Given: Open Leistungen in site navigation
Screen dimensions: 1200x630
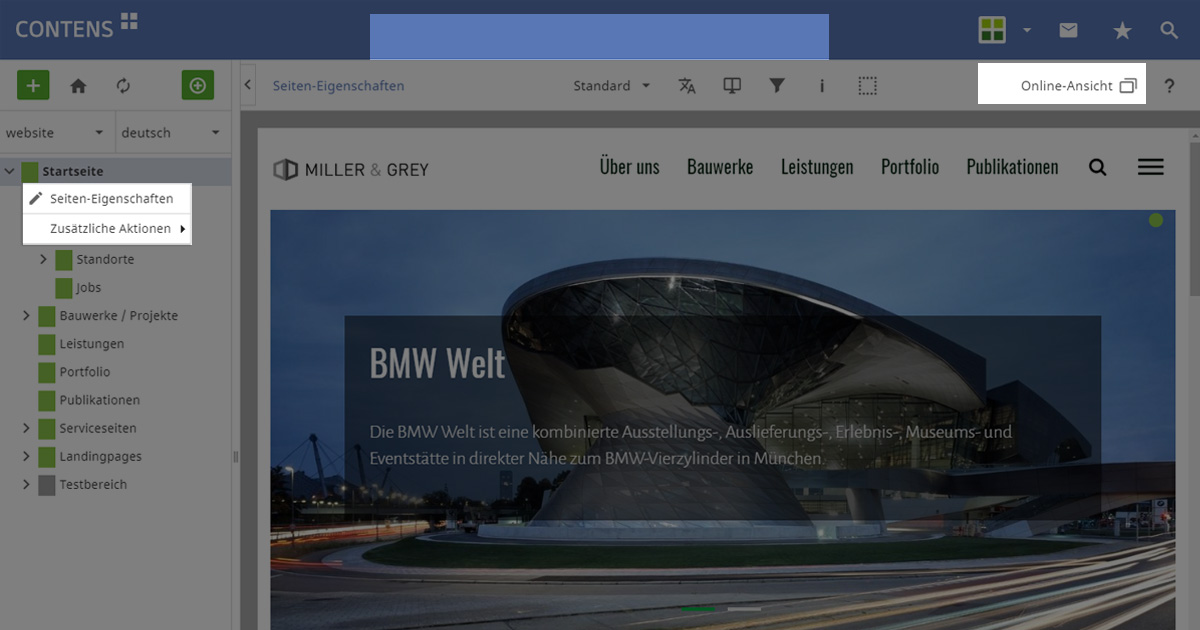Looking at the screenshot, I should click(817, 167).
